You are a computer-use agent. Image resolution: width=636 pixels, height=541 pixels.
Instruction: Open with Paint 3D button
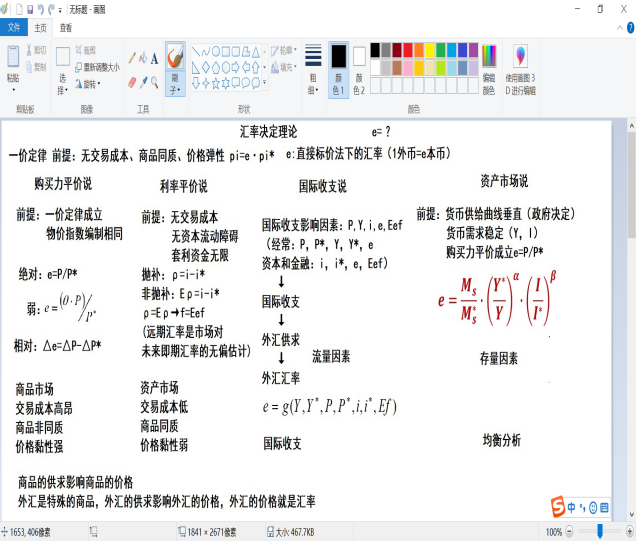coord(520,65)
